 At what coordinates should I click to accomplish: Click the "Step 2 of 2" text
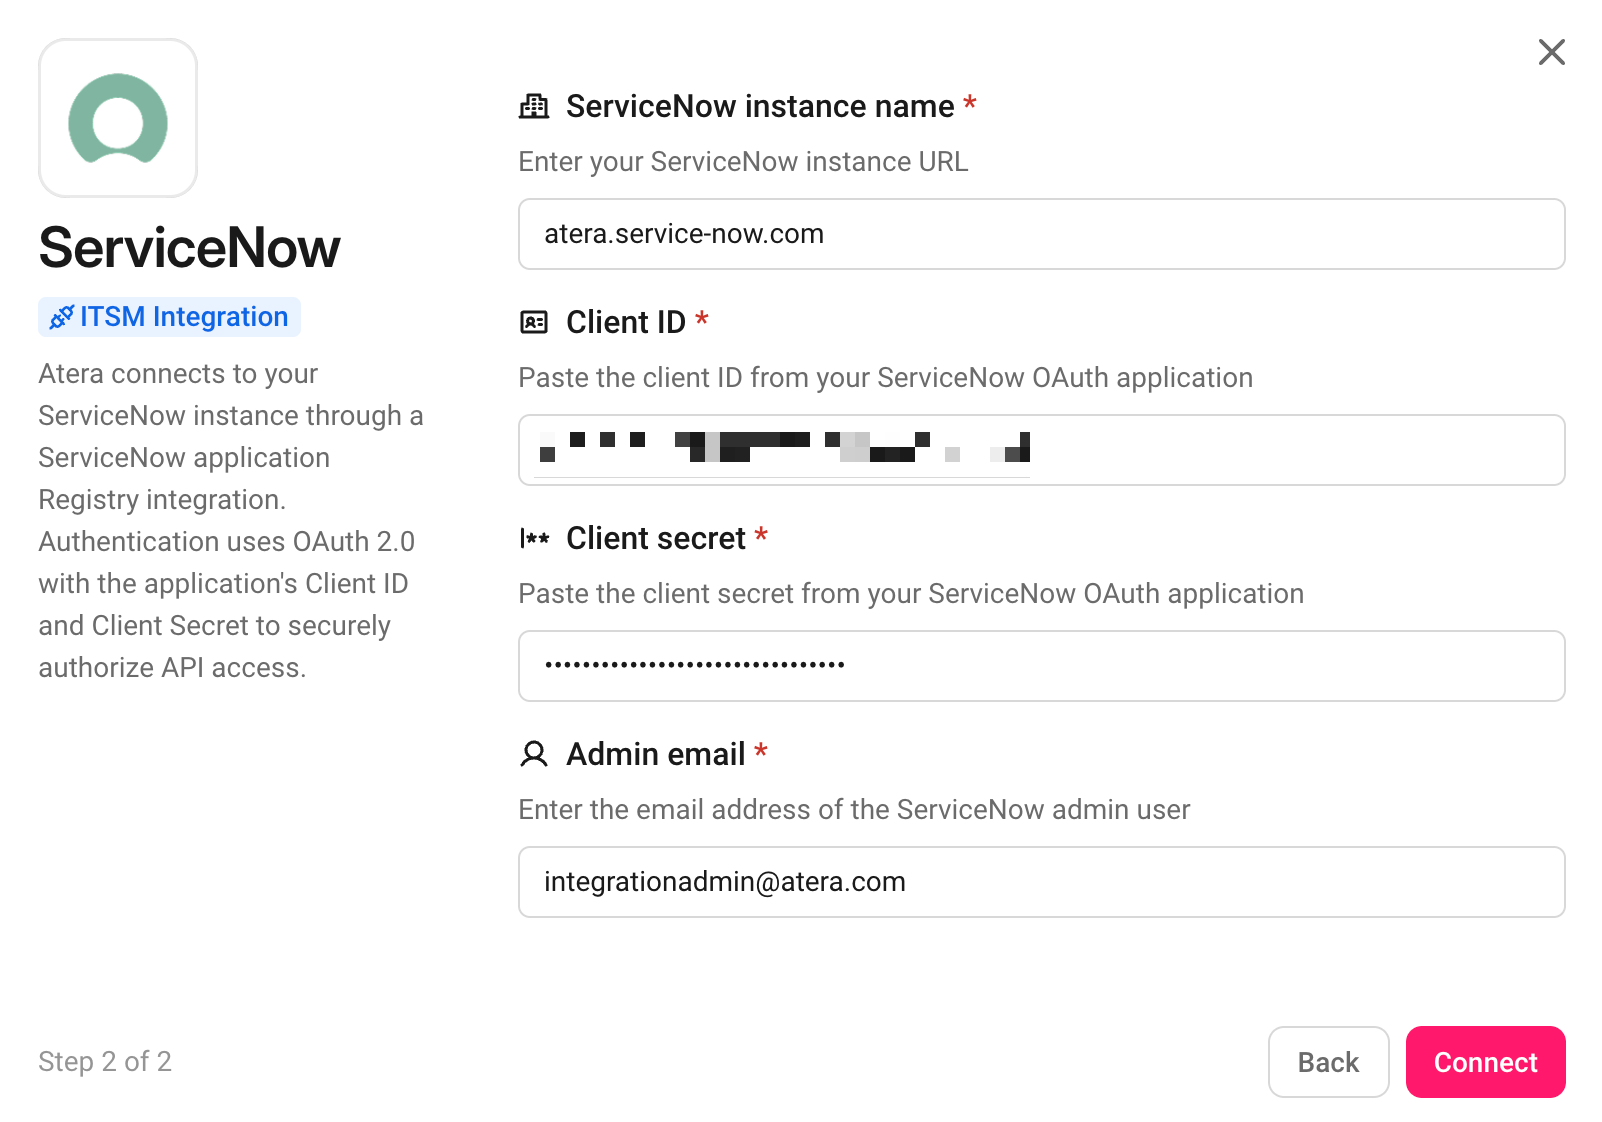(105, 1061)
